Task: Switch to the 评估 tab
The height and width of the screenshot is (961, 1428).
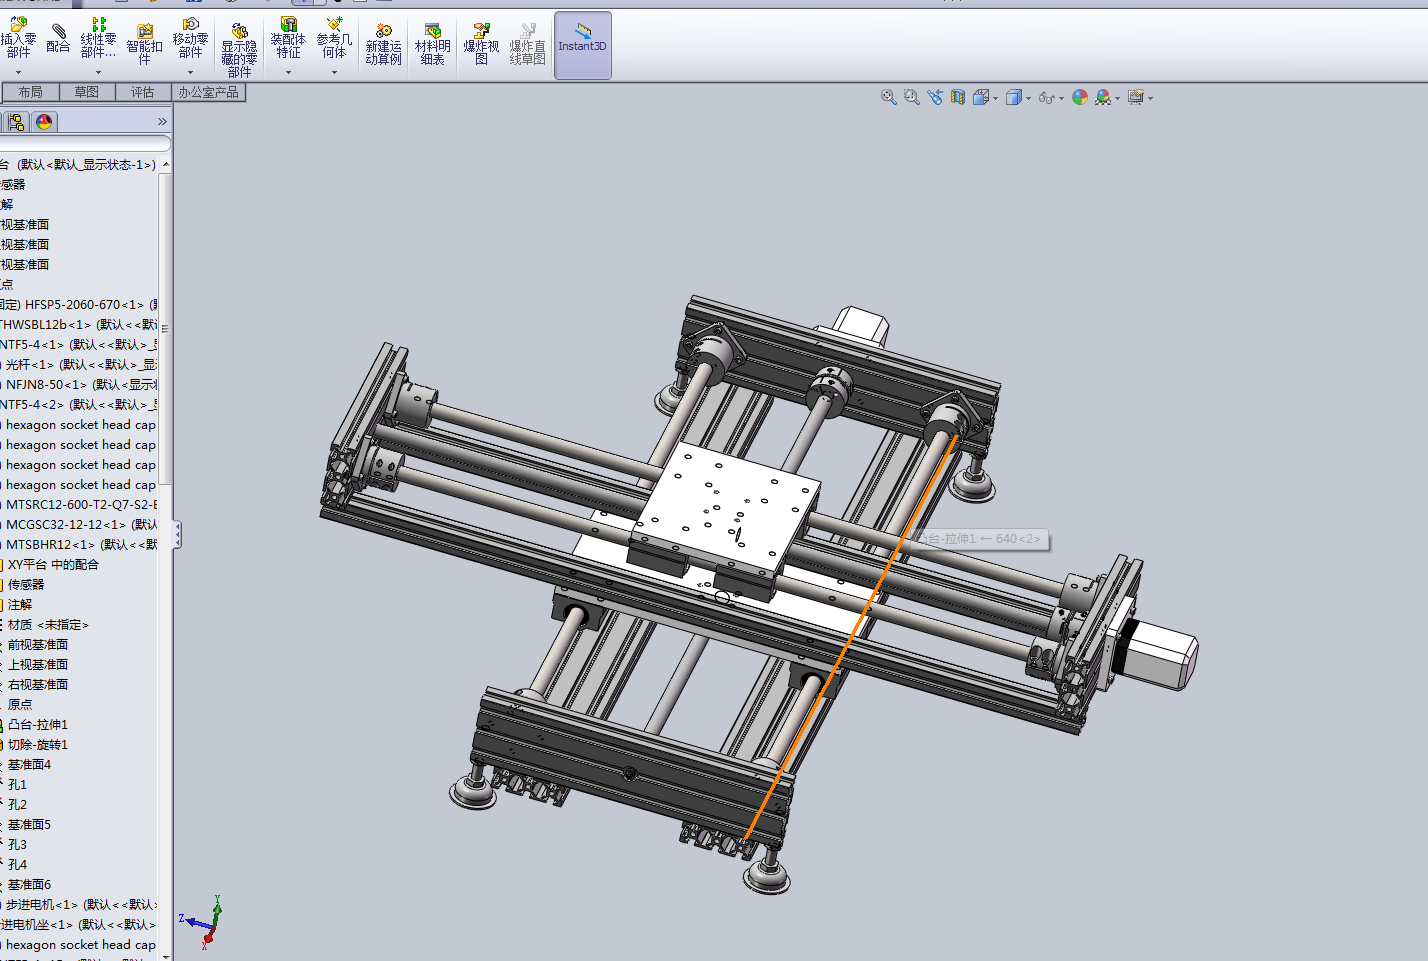Action: tap(143, 92)
